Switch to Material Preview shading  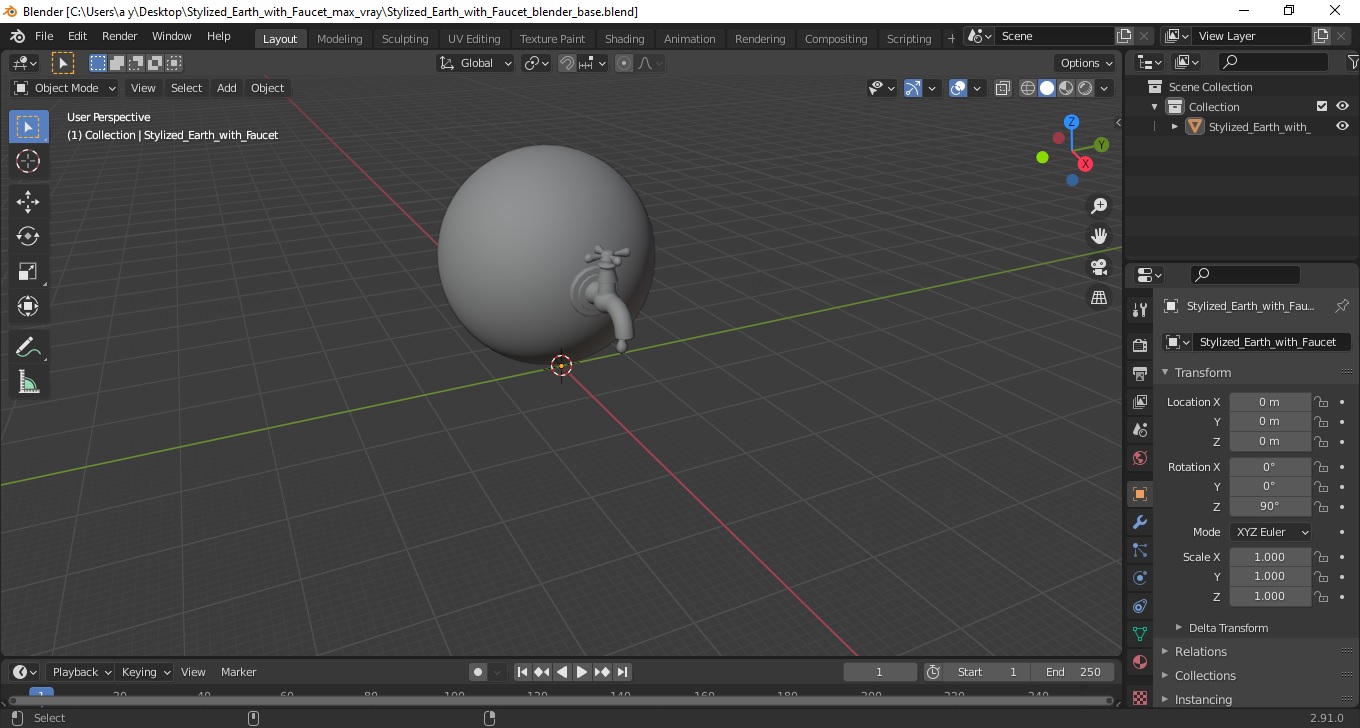[1066, 88]
